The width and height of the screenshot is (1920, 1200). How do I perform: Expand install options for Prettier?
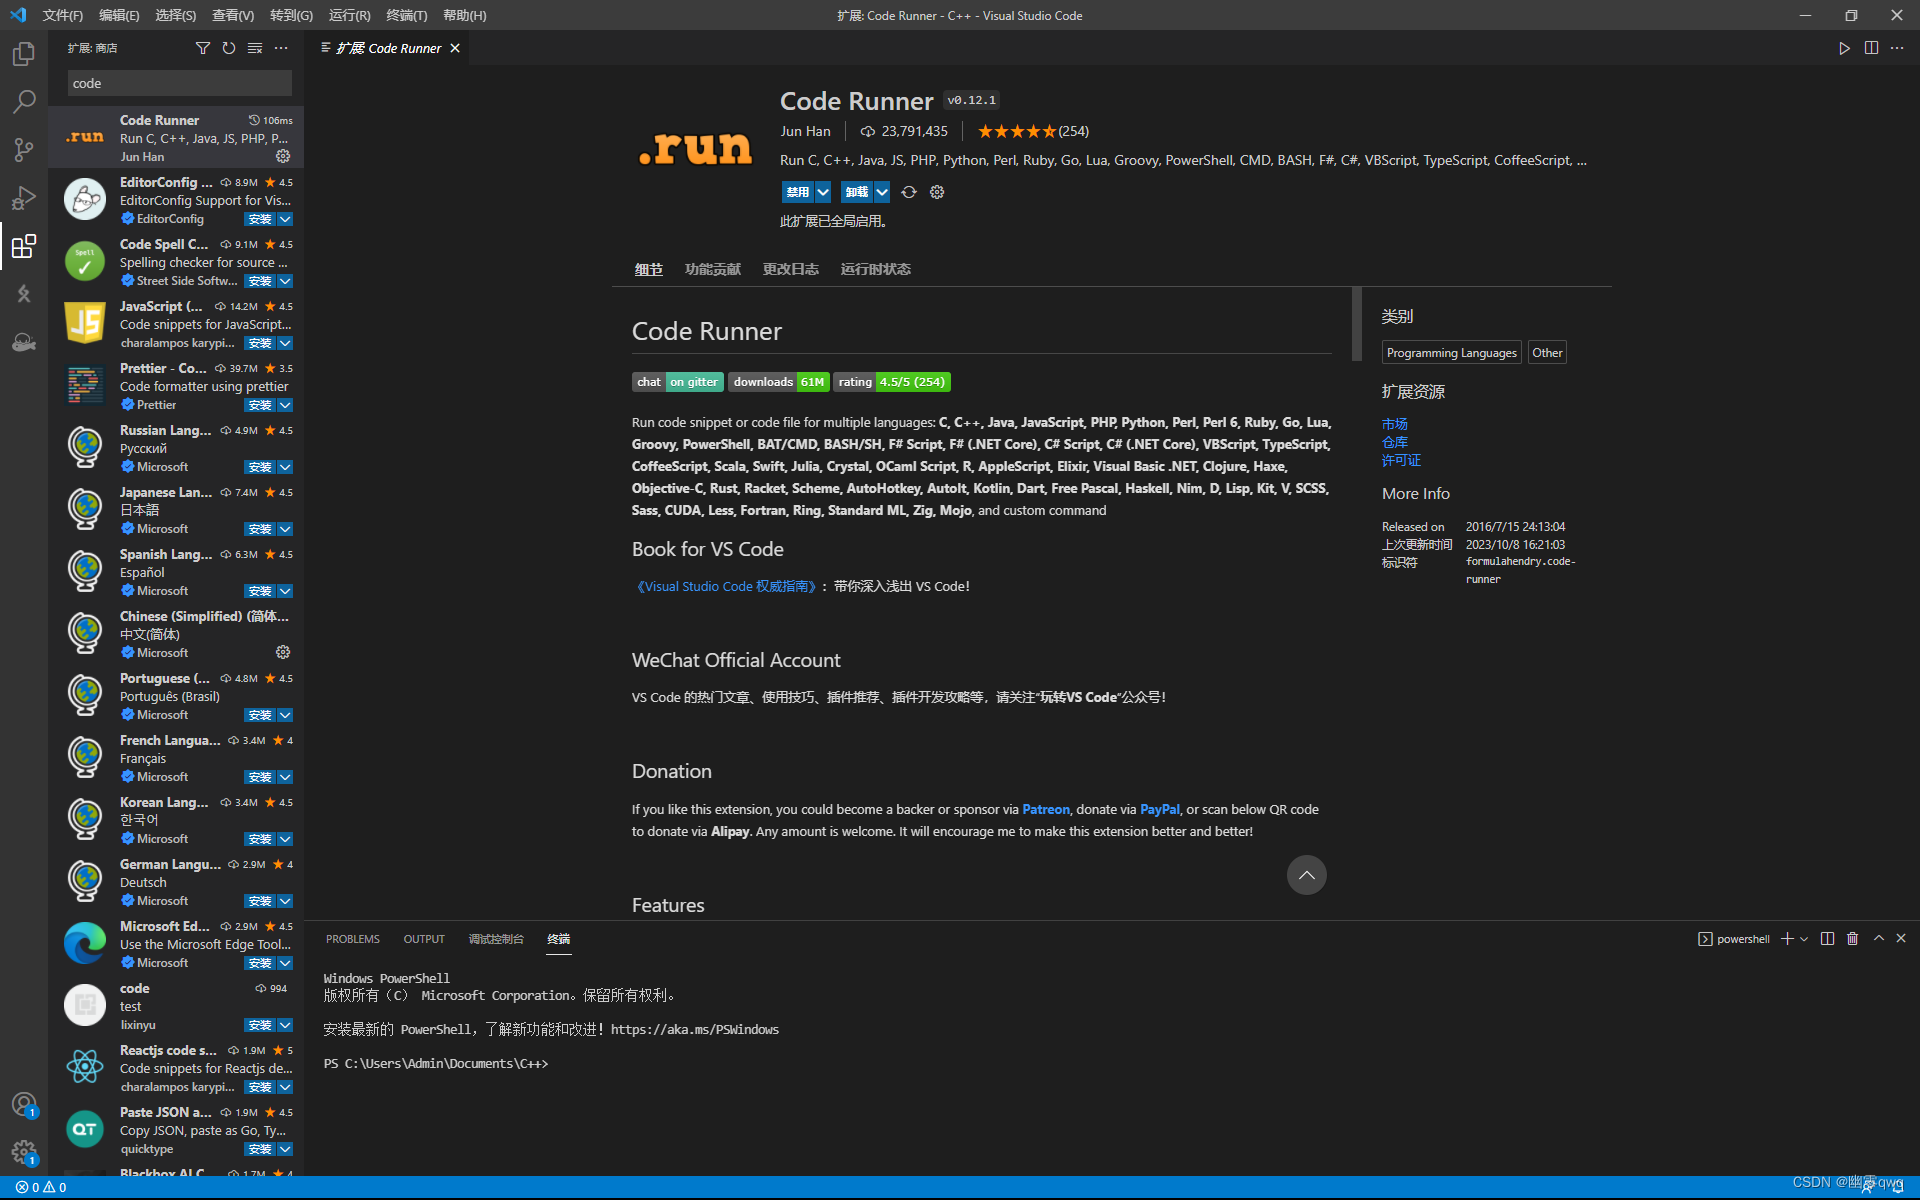click(286, 405)
